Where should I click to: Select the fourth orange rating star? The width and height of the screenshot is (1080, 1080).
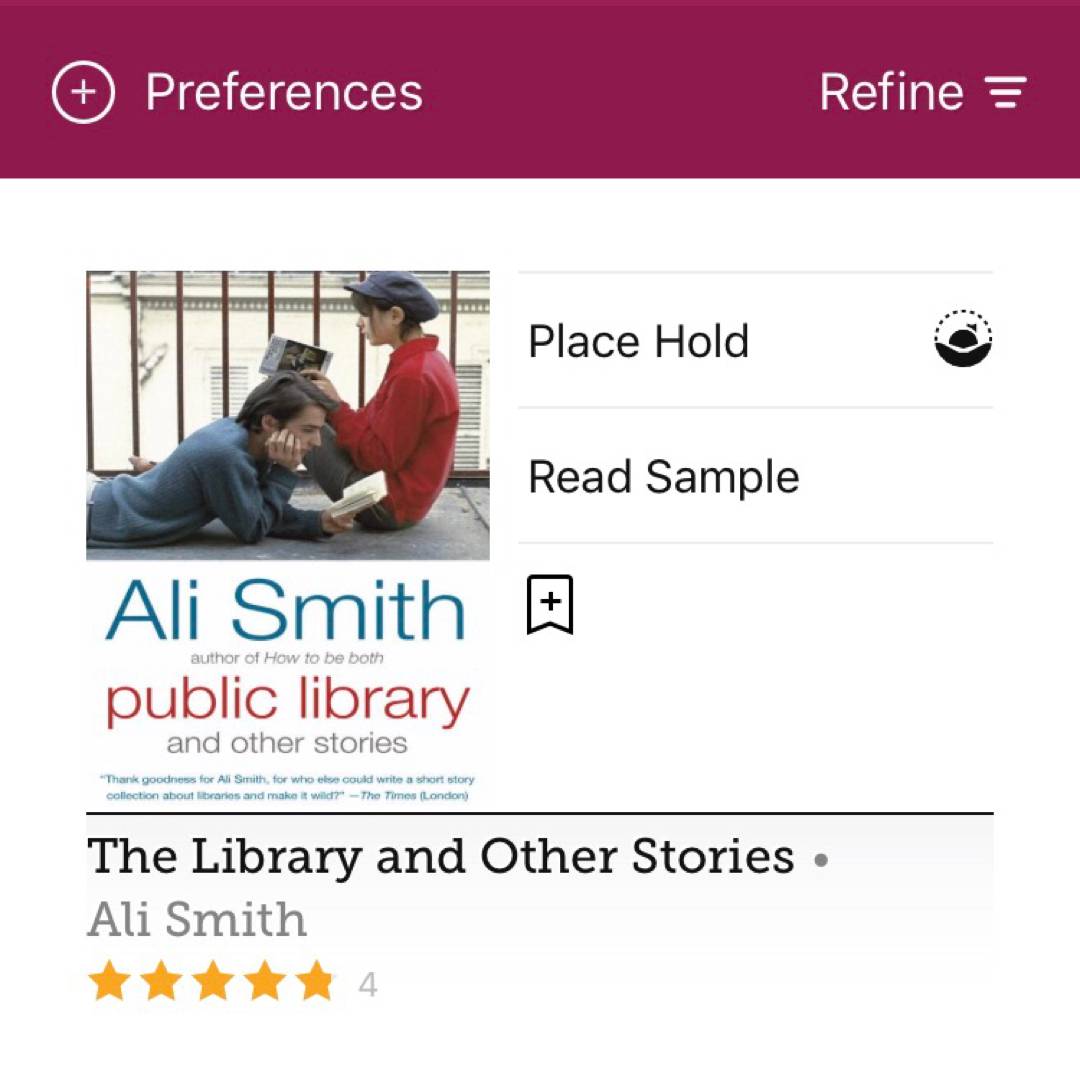(265, 982)
